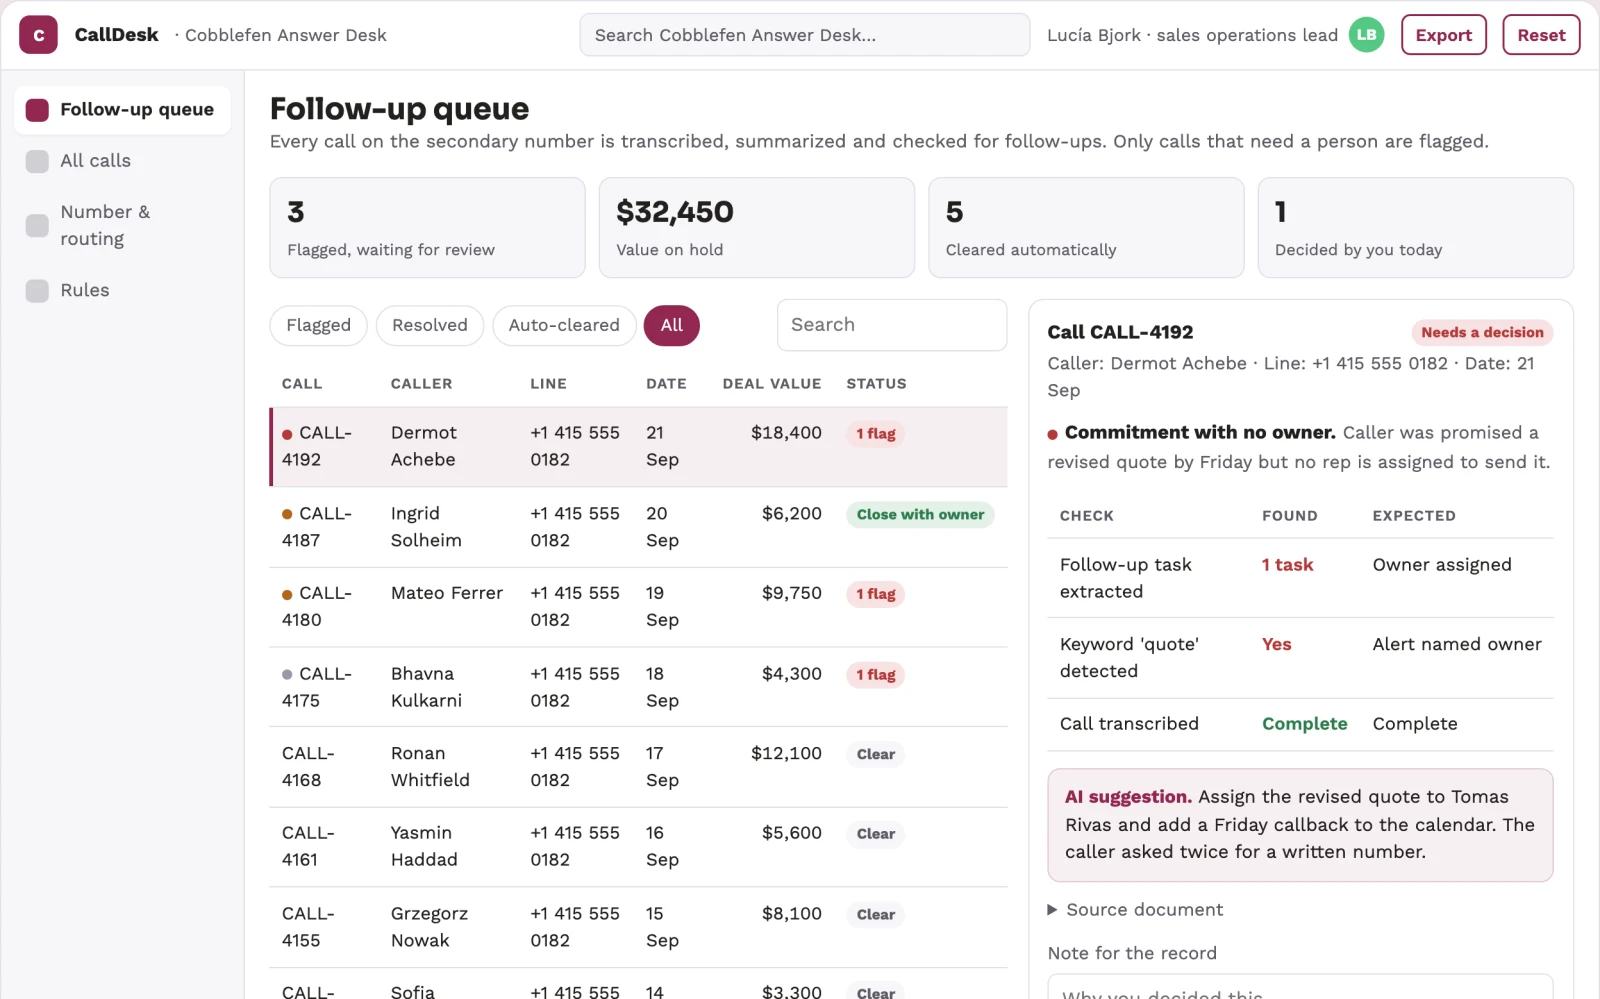Open the Cleared automatically card

pos(1086,228)
